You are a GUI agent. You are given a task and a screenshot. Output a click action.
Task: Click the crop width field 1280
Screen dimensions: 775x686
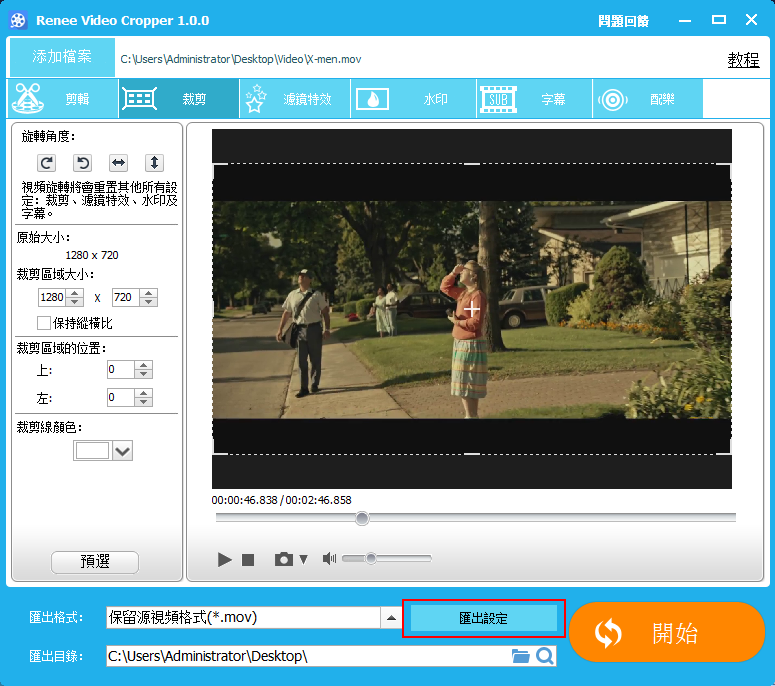coord(52,298)
